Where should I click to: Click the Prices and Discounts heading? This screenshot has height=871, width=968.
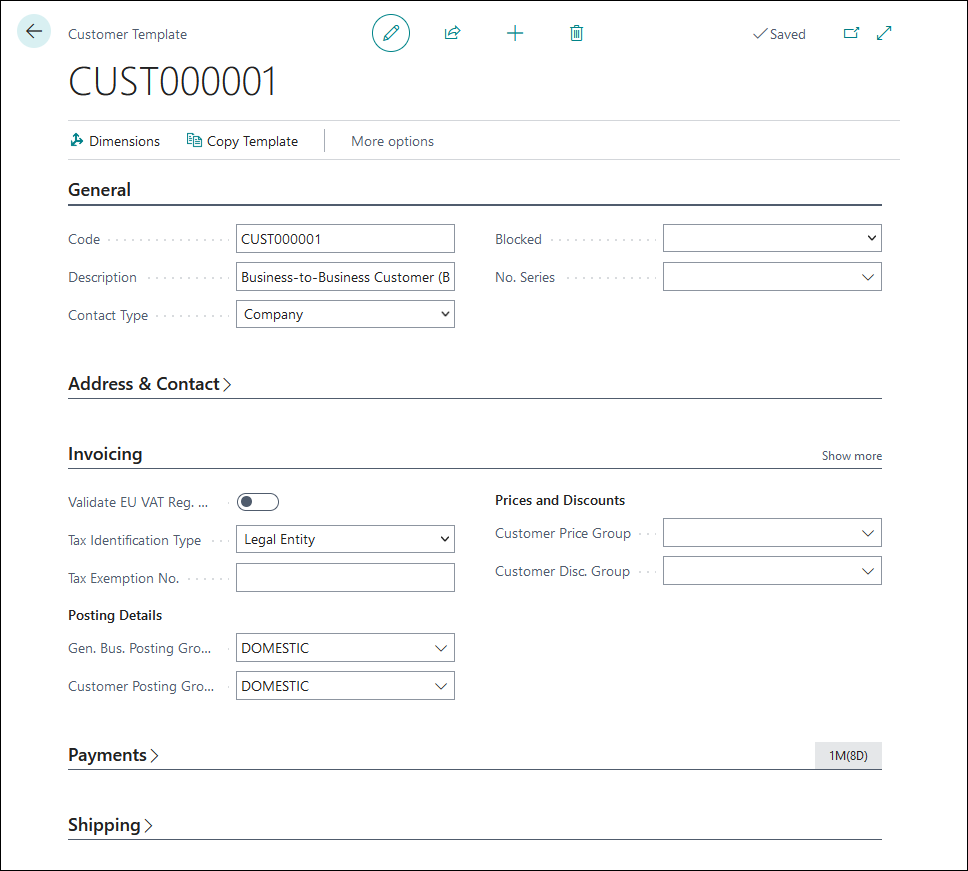click(560, 500)
